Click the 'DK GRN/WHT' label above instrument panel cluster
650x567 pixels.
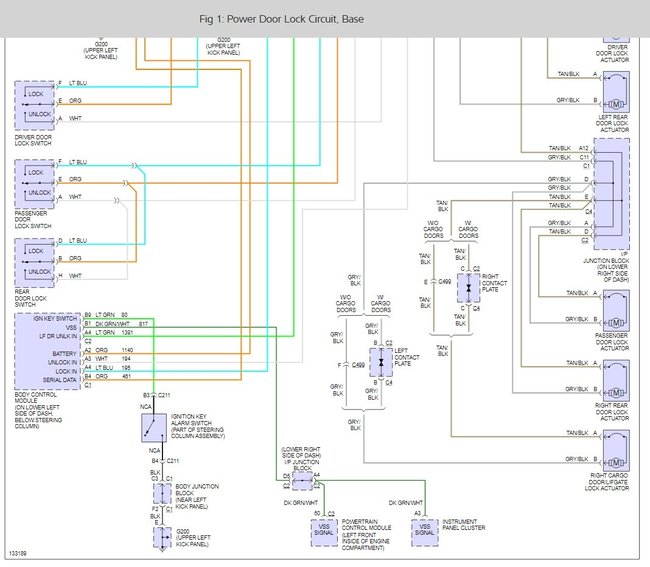[405, 503]
